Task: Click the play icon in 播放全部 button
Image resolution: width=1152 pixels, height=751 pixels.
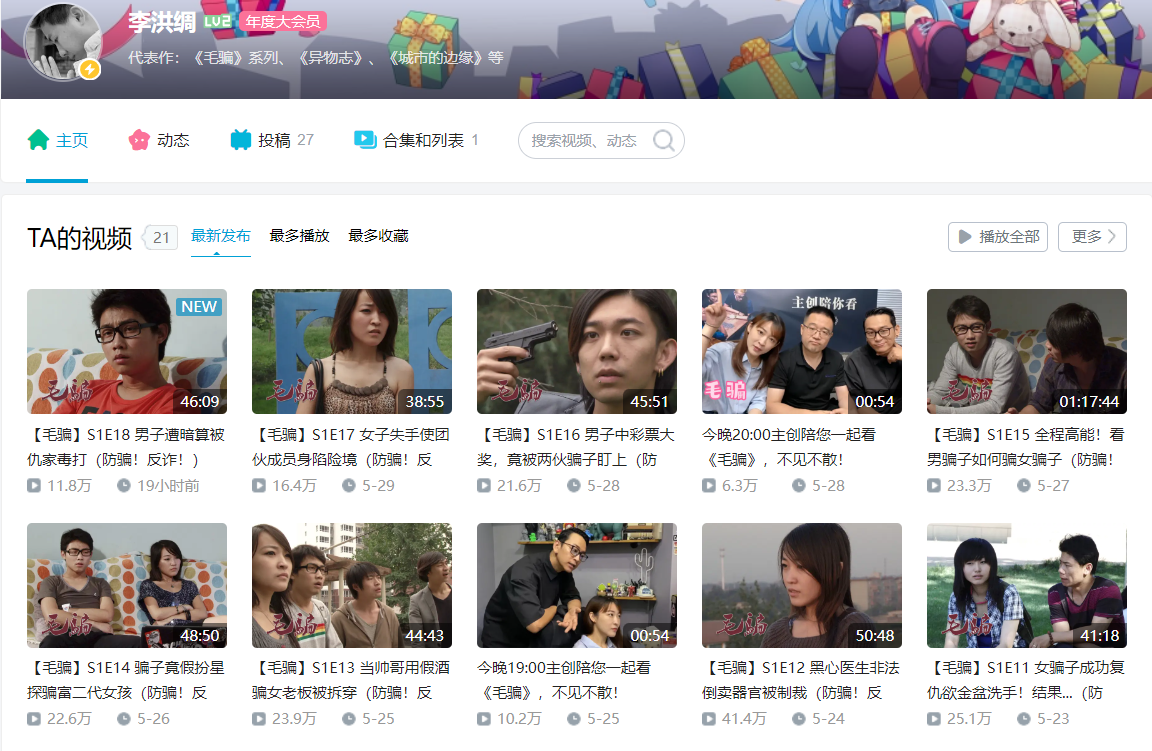Action: (965, 237)
